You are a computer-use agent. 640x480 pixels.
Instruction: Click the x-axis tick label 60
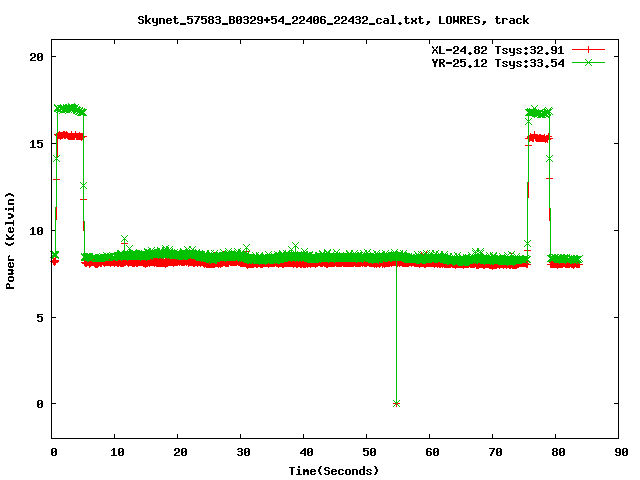tap(432, 452)
